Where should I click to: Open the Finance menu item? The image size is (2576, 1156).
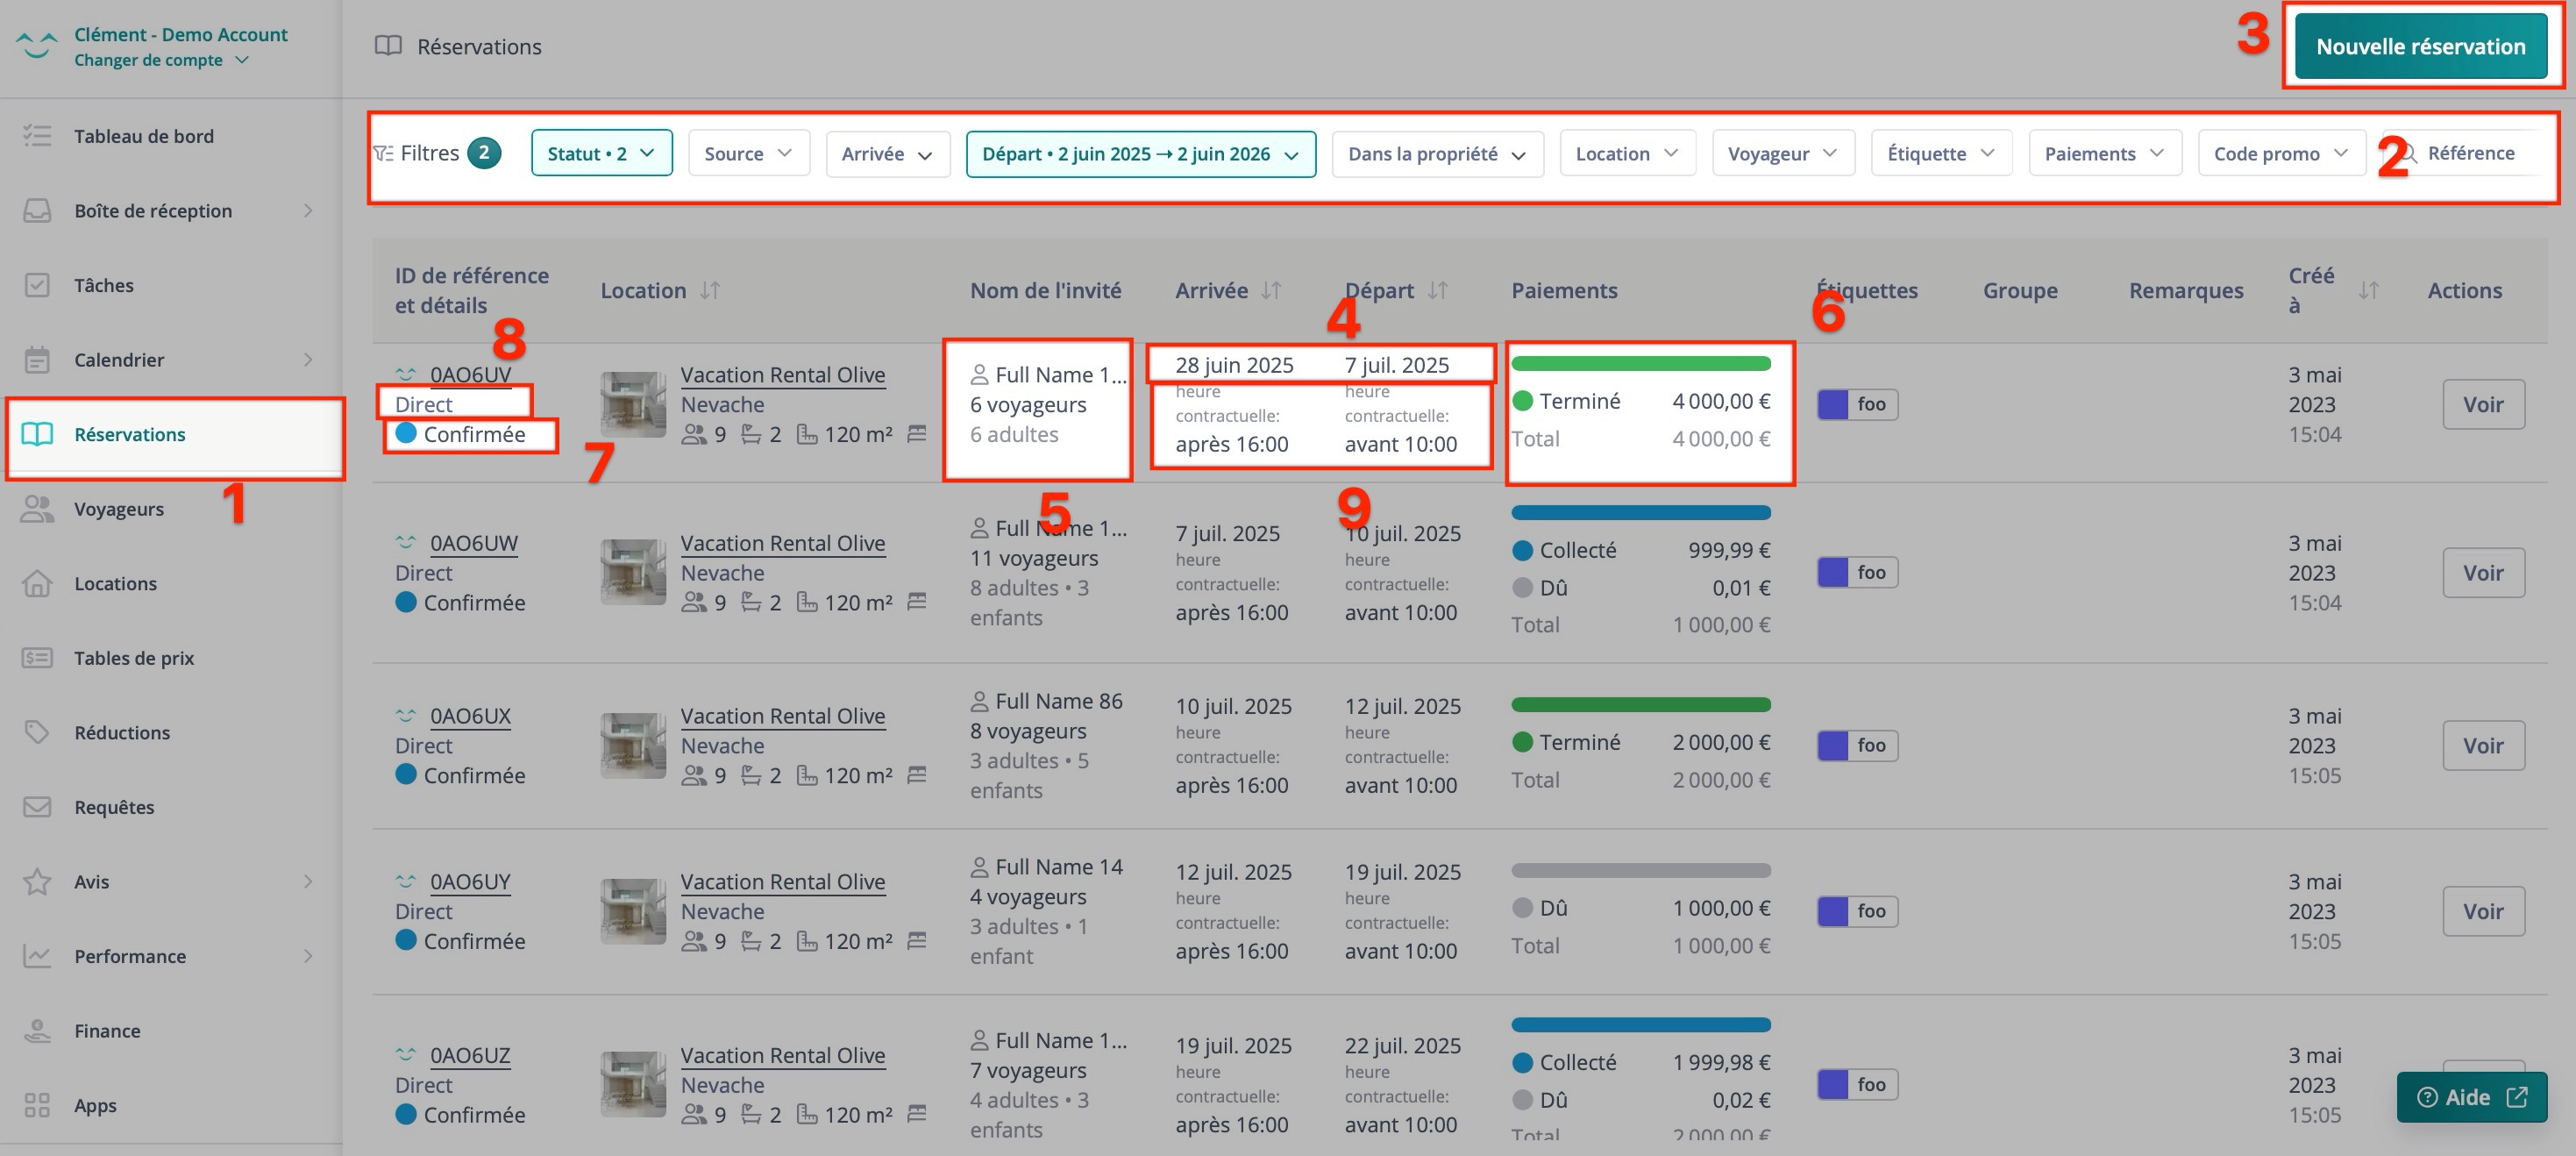click(x=107, y=1031)
